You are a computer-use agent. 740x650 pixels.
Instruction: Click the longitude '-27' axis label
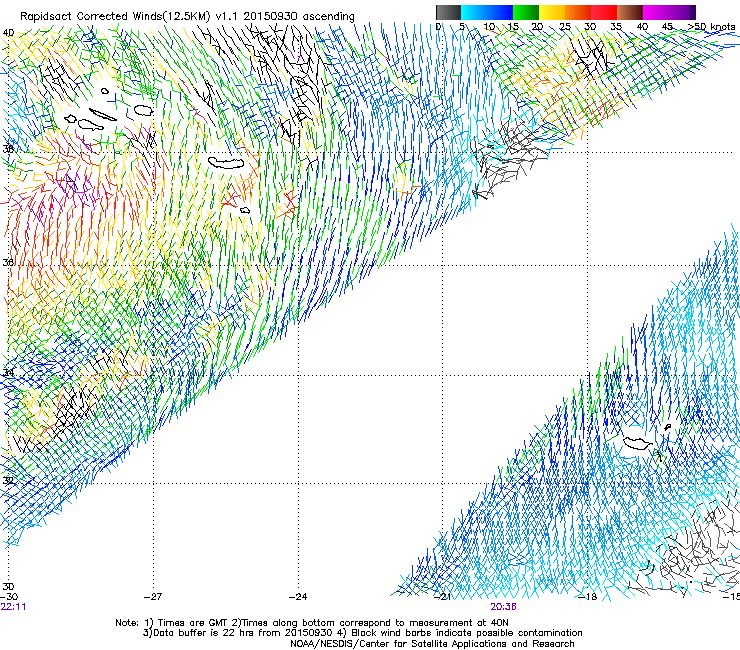[153, 597]
